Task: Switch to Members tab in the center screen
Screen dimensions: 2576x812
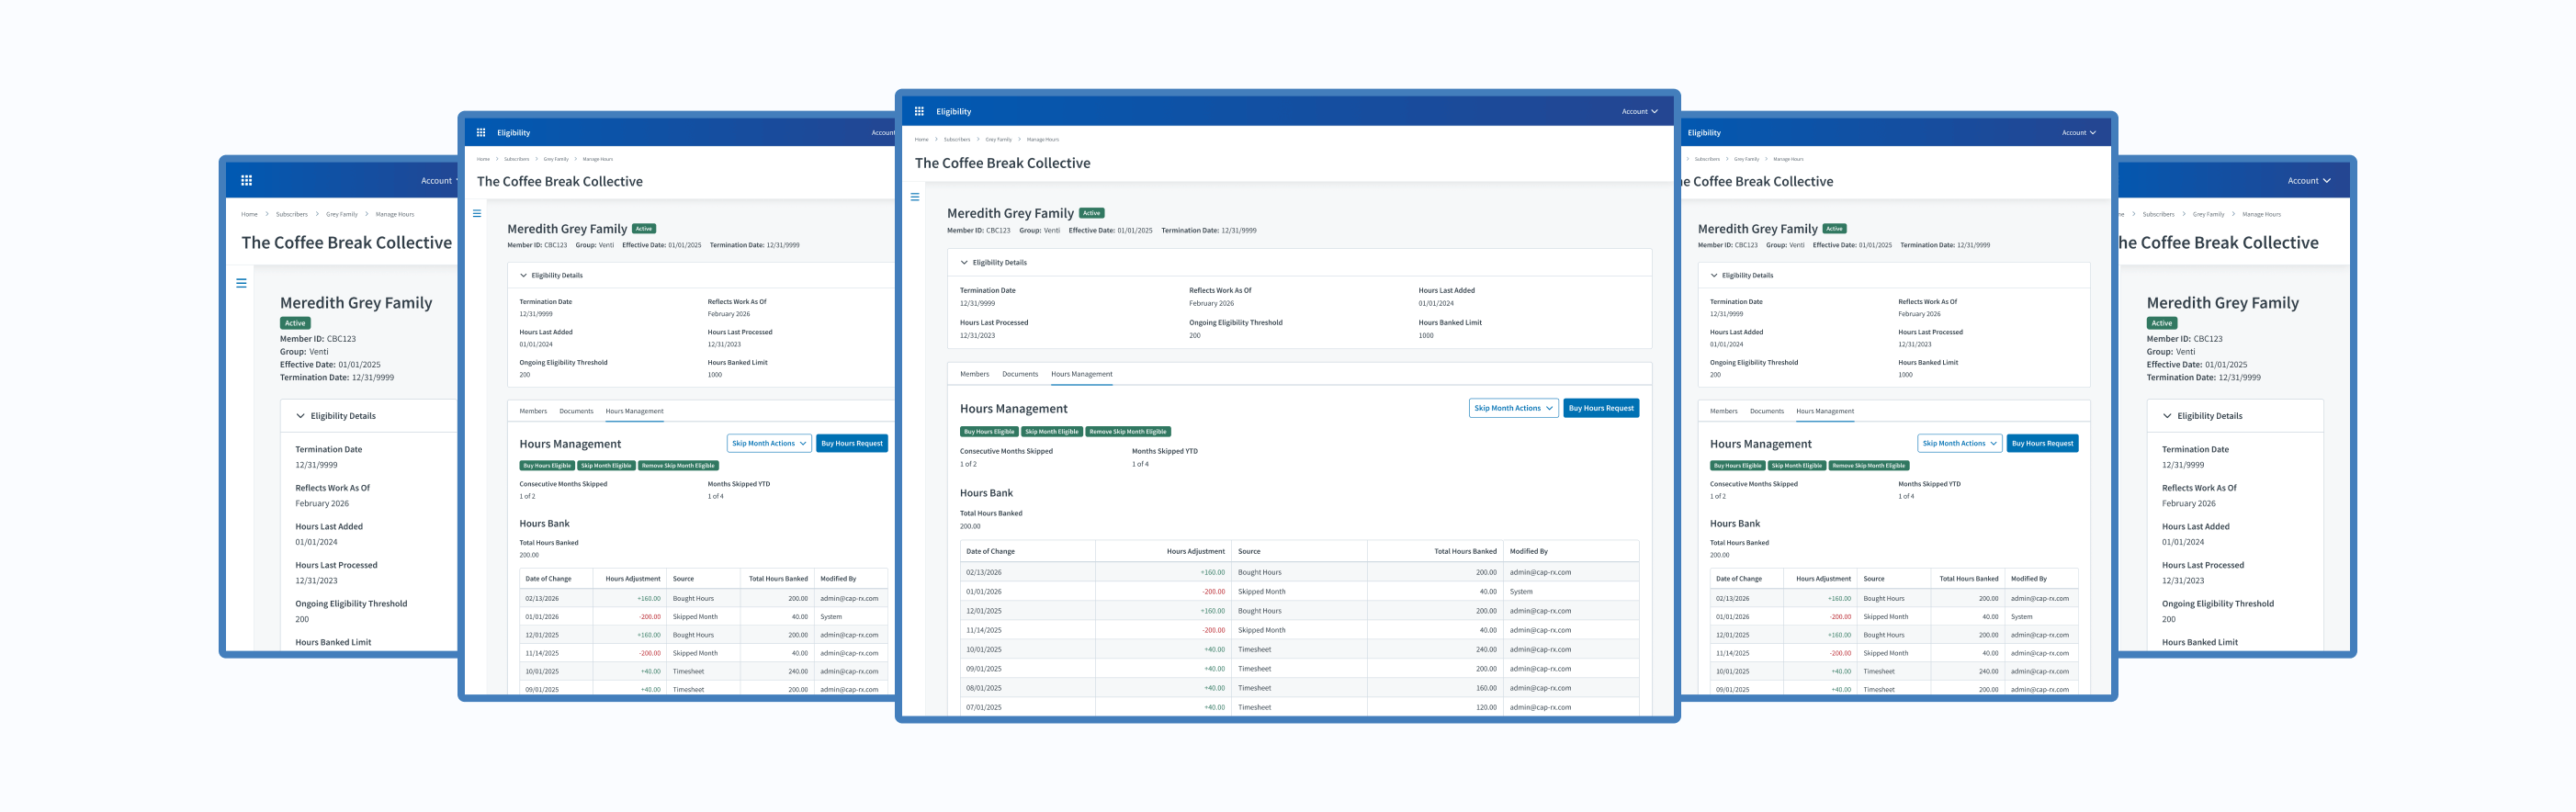Action: [x=974, y=374]
